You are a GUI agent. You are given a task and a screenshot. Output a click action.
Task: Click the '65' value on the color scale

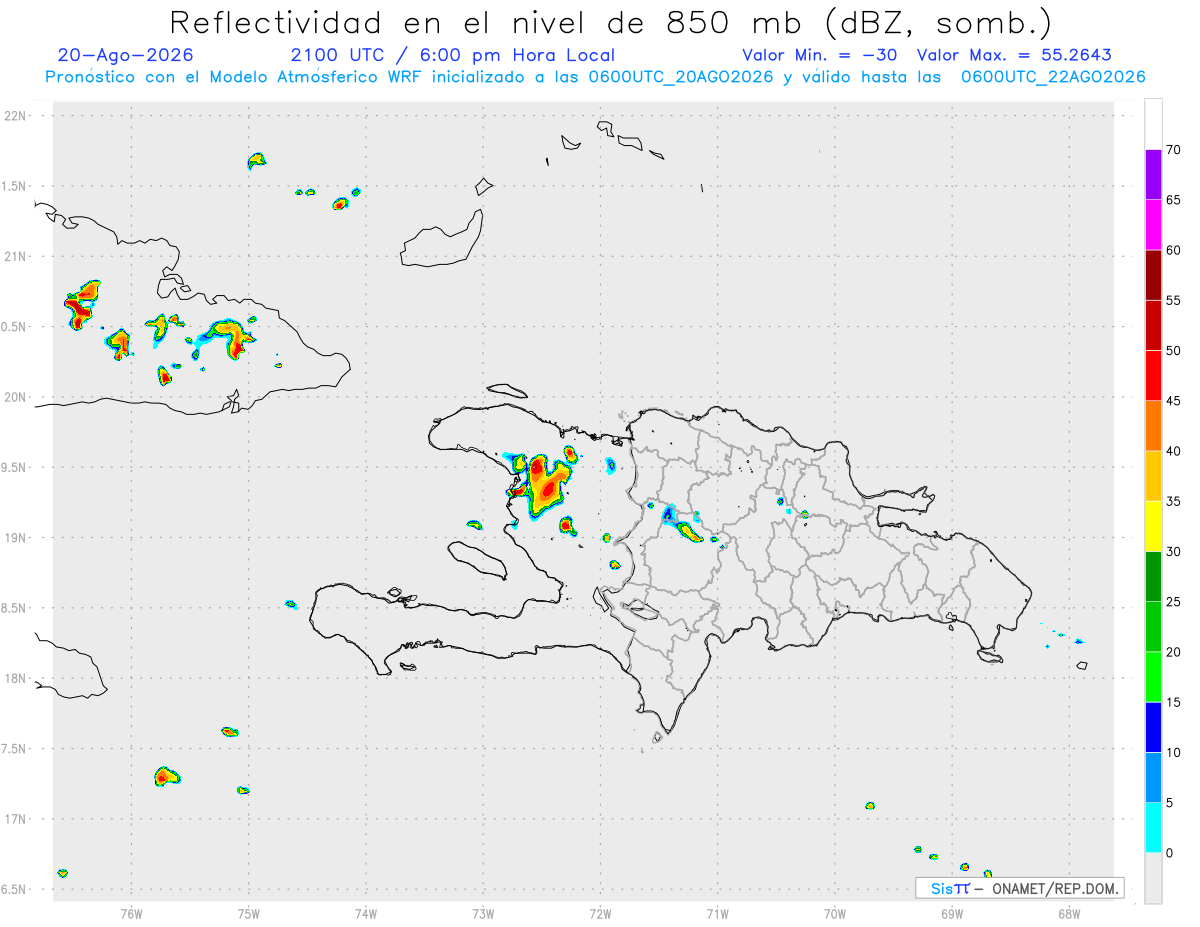coord(1173,200)
